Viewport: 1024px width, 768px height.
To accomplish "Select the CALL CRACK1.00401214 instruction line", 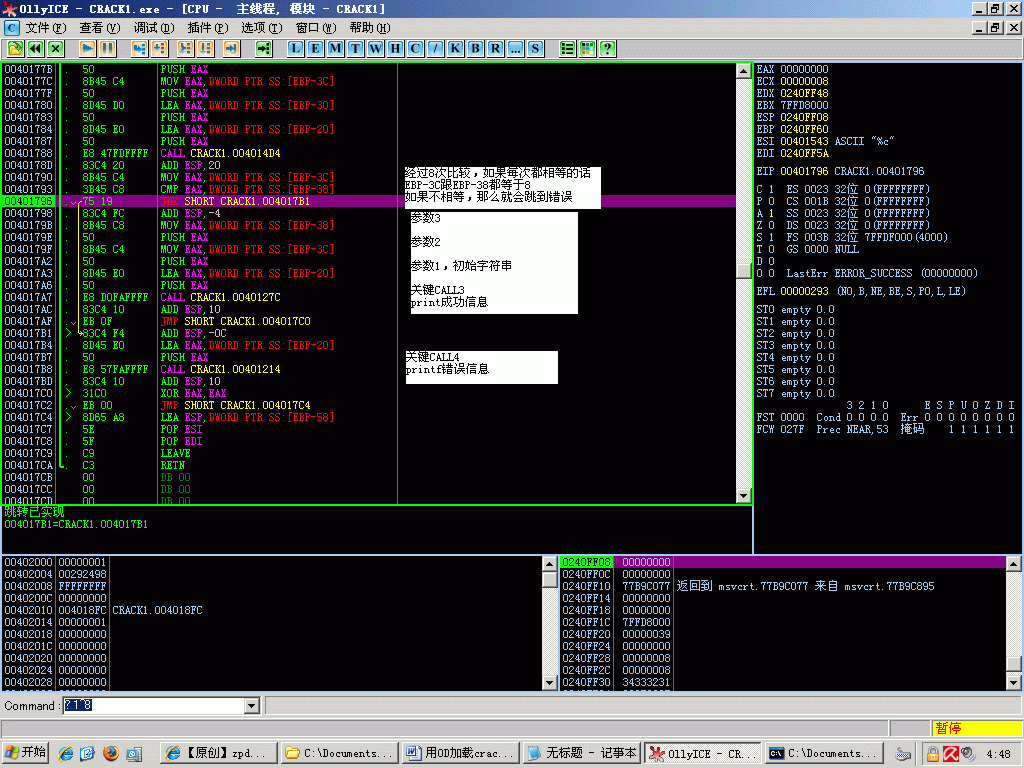I will coord(220,369).
